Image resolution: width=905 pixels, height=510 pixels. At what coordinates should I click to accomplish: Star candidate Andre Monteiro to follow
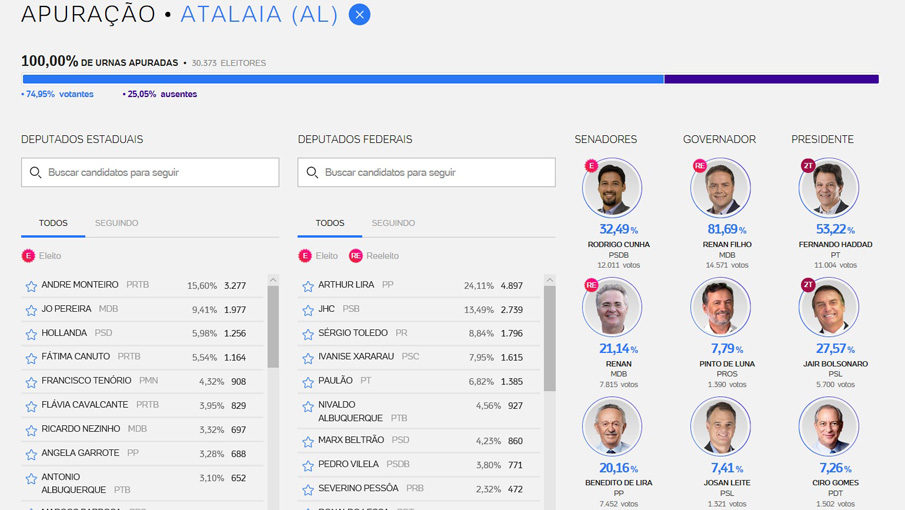point(31,286)
